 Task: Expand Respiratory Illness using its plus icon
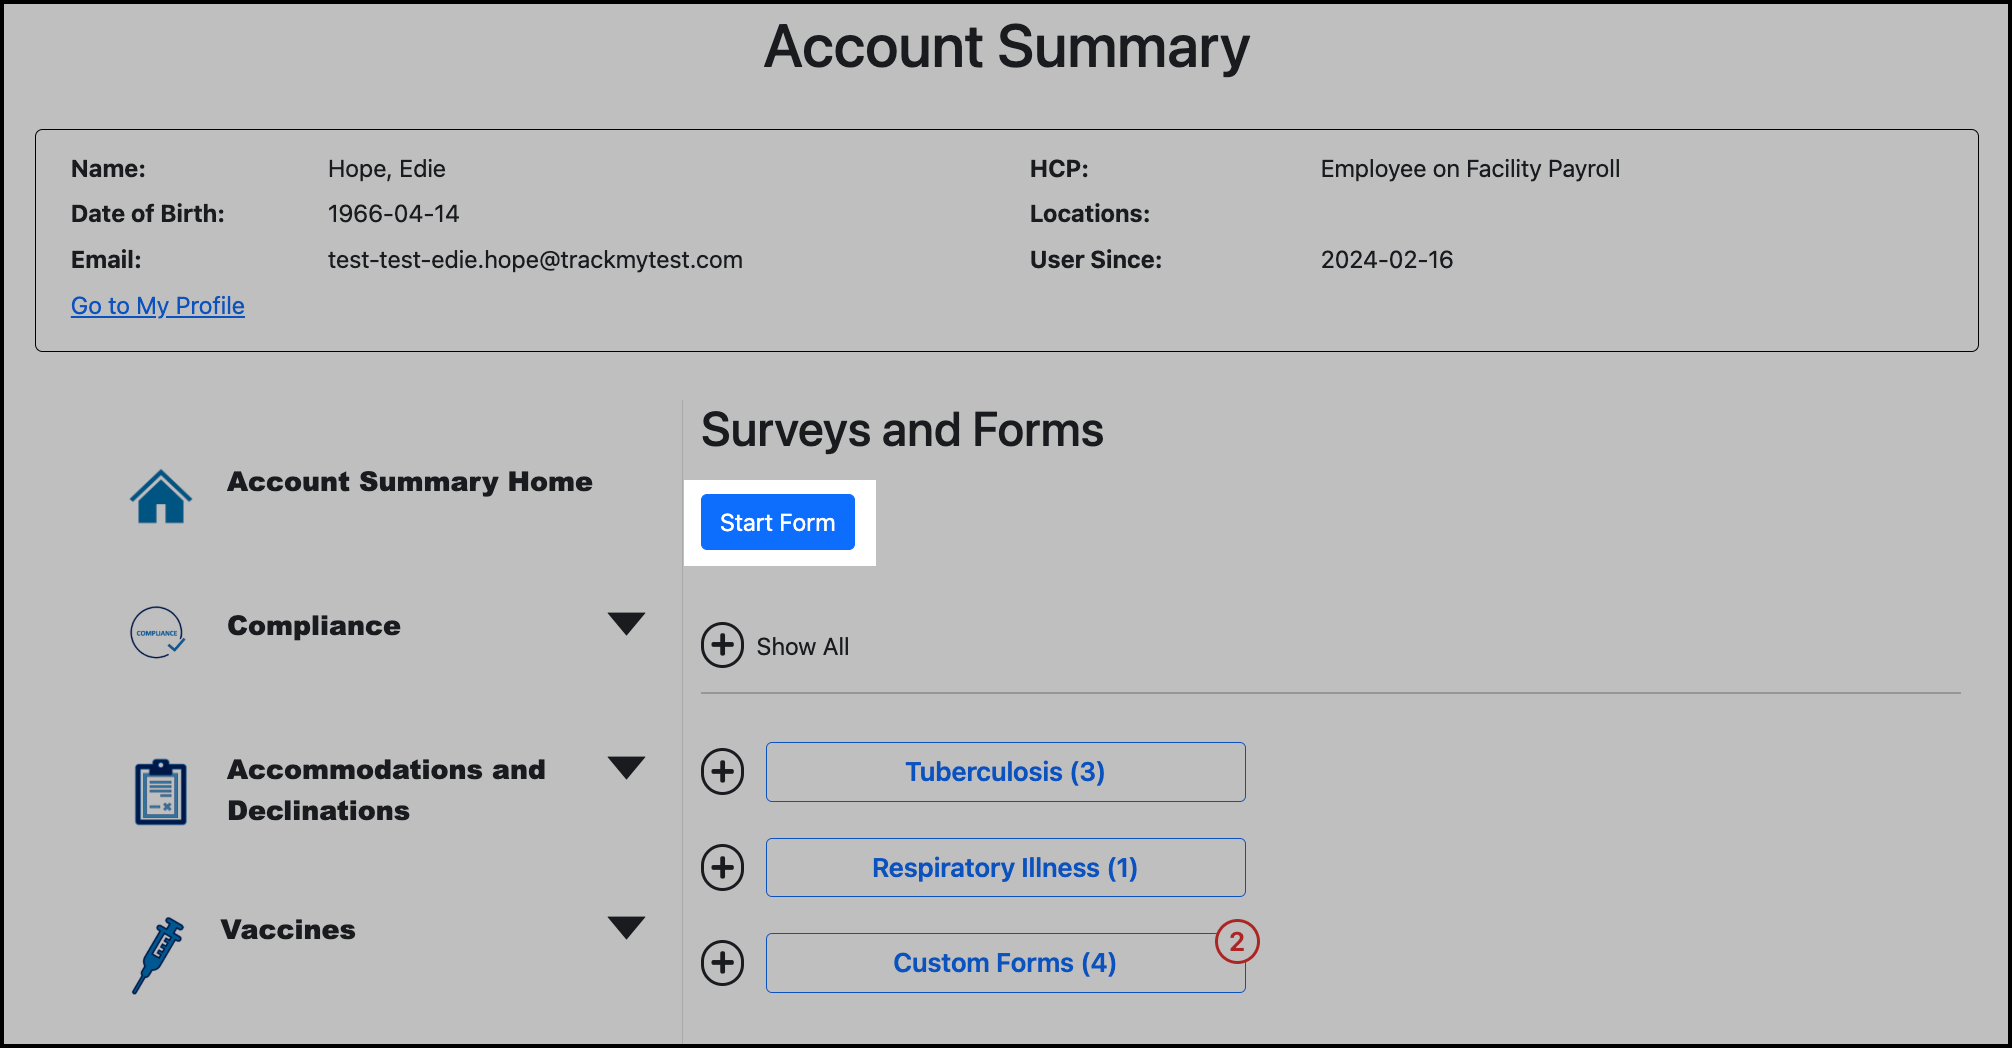[722, 867]
